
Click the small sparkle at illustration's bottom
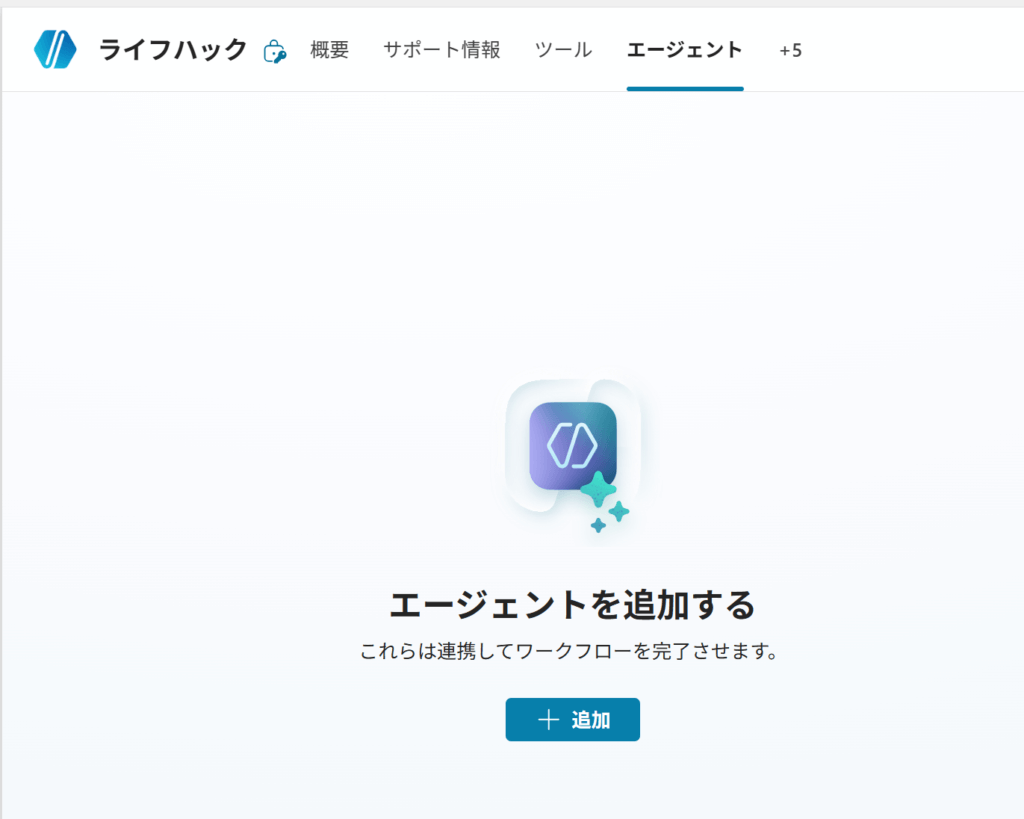pos(598,525)
